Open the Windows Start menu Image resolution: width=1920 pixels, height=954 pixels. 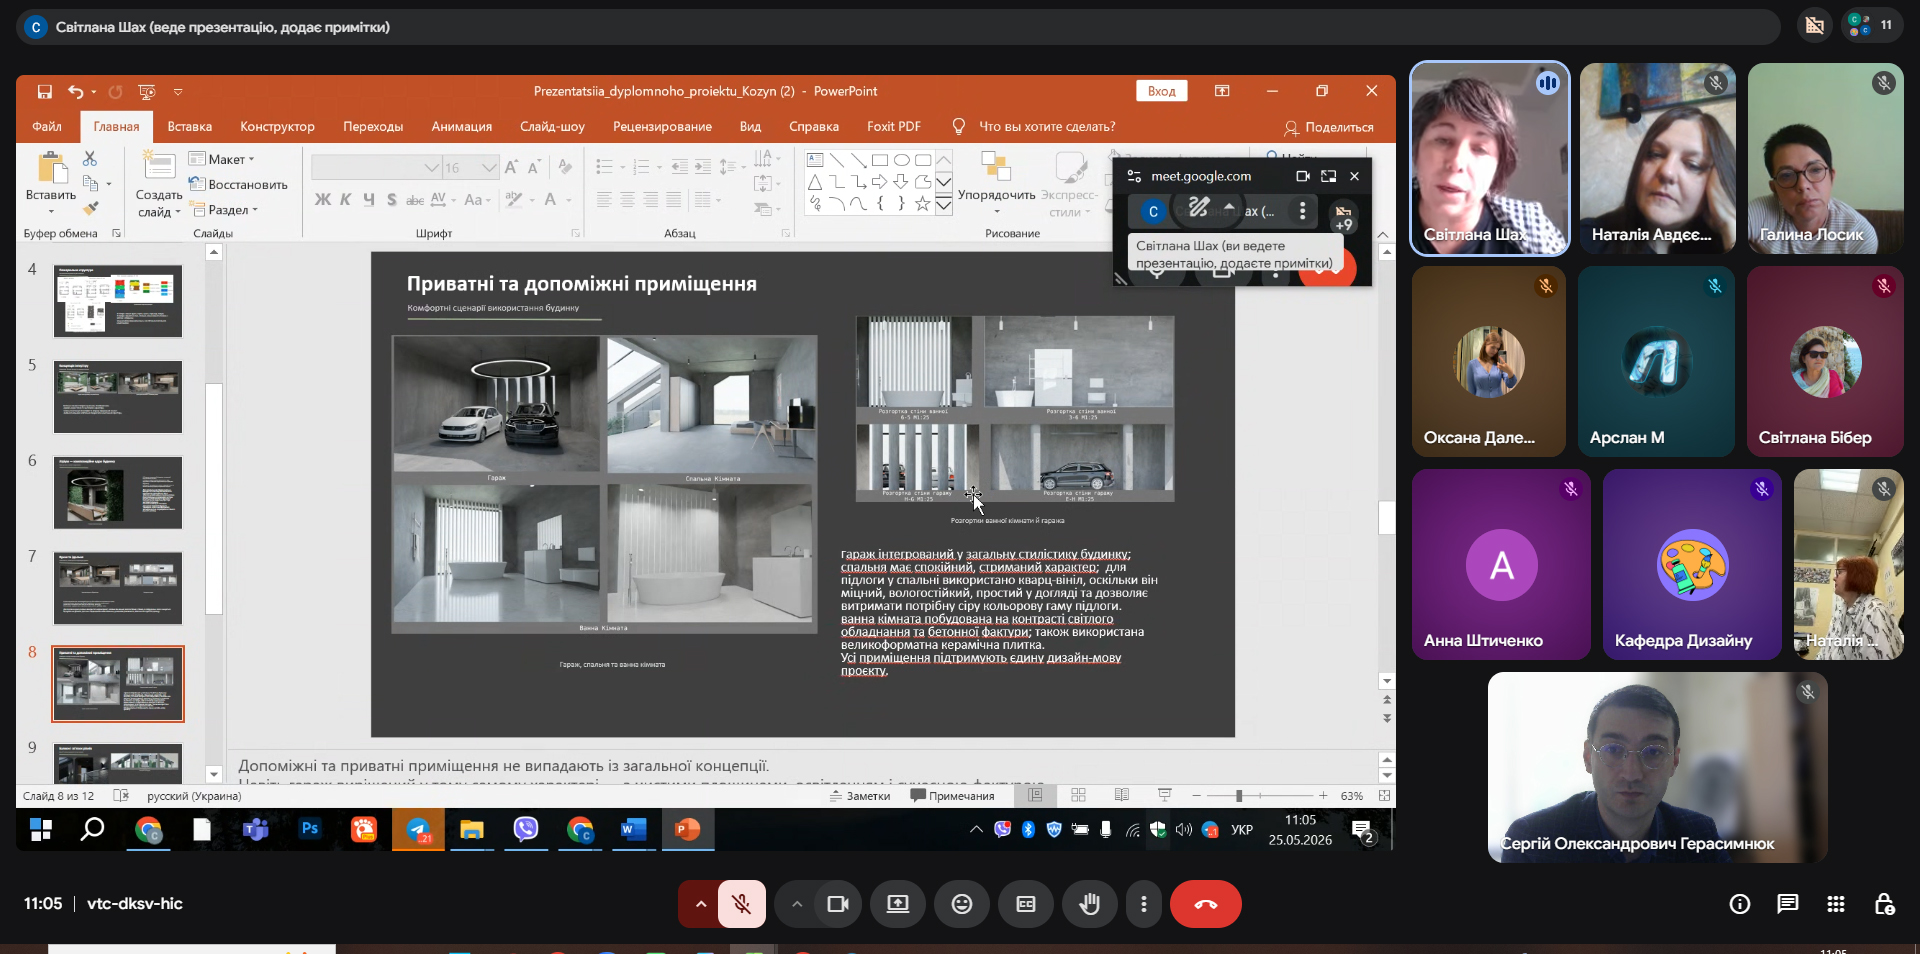click(x=41, y=829)
